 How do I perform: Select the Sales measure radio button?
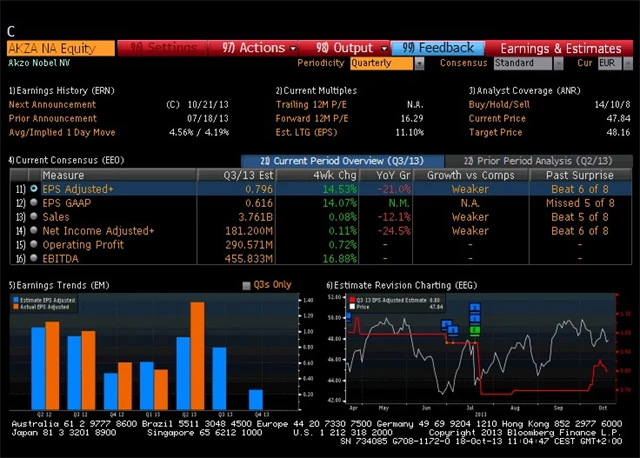click(34, 216)
